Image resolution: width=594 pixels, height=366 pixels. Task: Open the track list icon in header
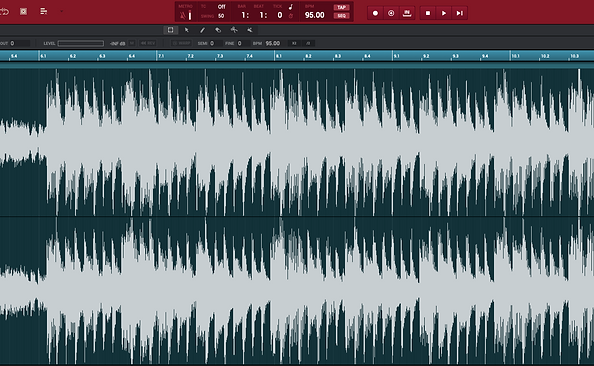click(x=44, y=12)
